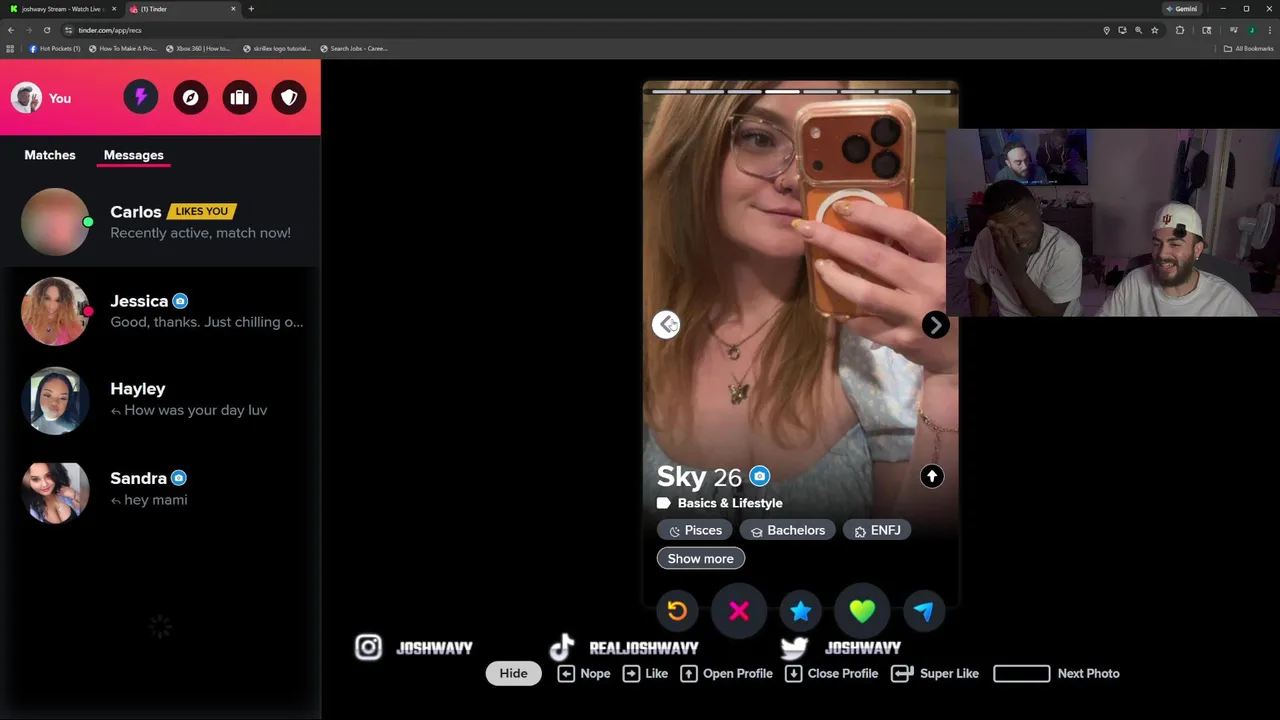The height and width of the screenshot is (720, 1280).
Task: Click the Pisces tag
Action: (695, 530)
